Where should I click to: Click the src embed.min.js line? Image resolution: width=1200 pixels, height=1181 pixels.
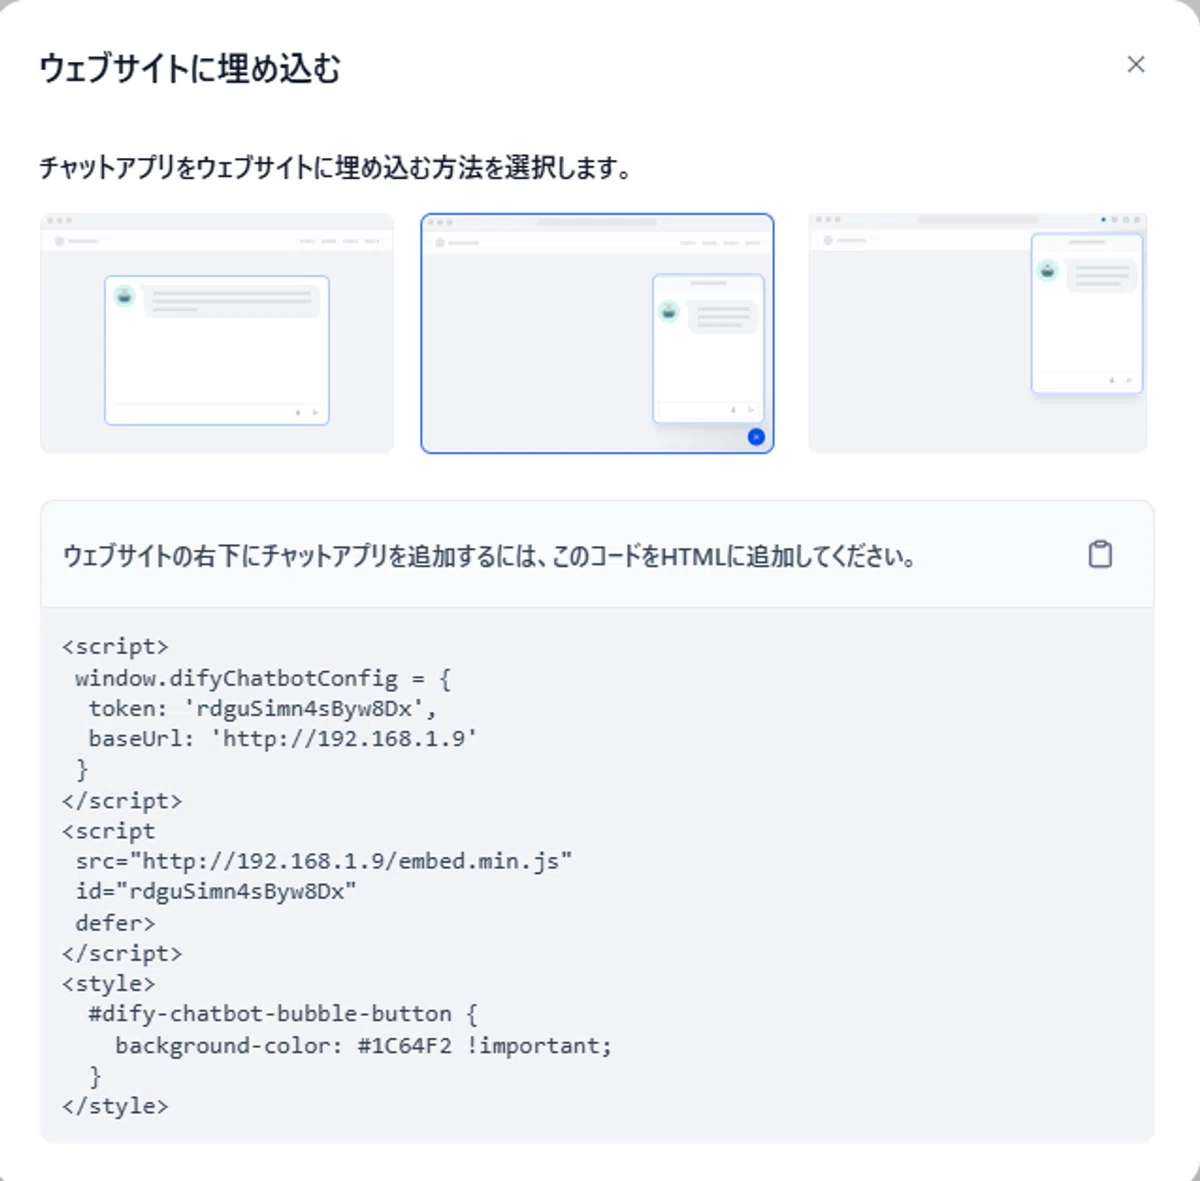[x=324, y=861]
